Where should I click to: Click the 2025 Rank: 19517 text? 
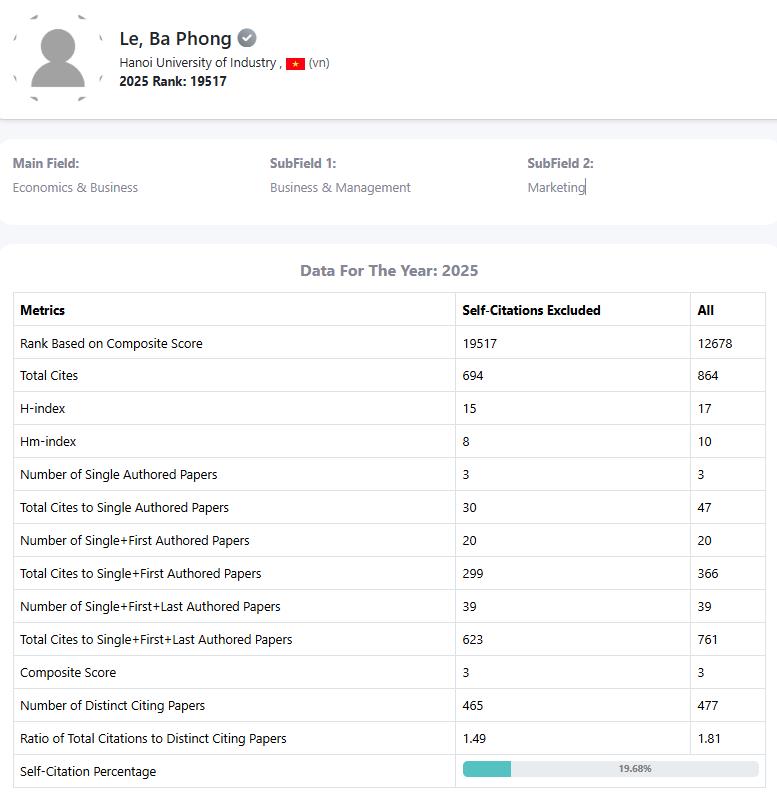[x=173, y=81]
